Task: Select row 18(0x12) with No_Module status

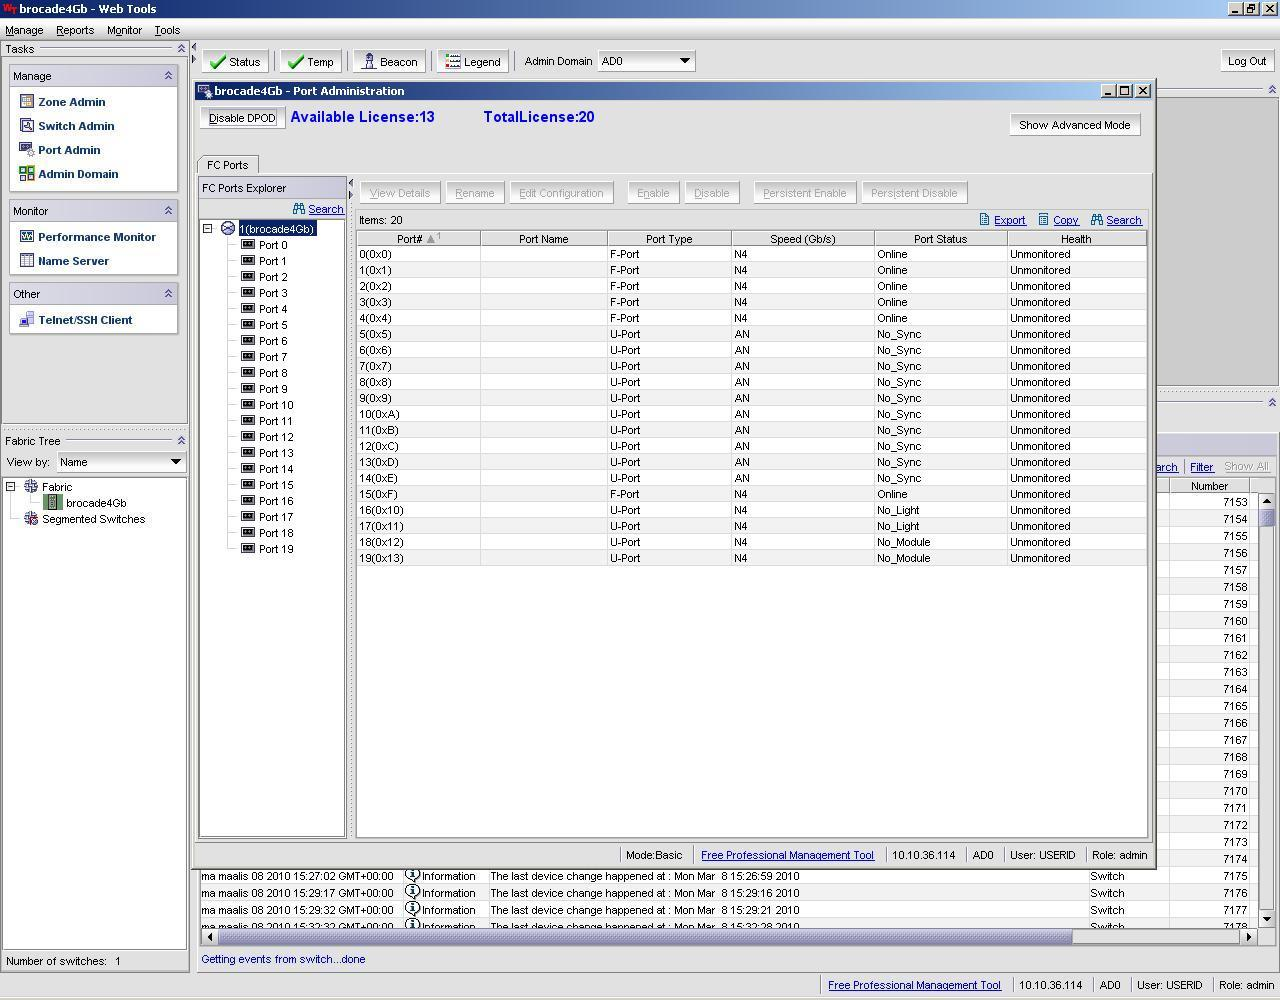Action: pyautogui.click(x=752, y=542)
